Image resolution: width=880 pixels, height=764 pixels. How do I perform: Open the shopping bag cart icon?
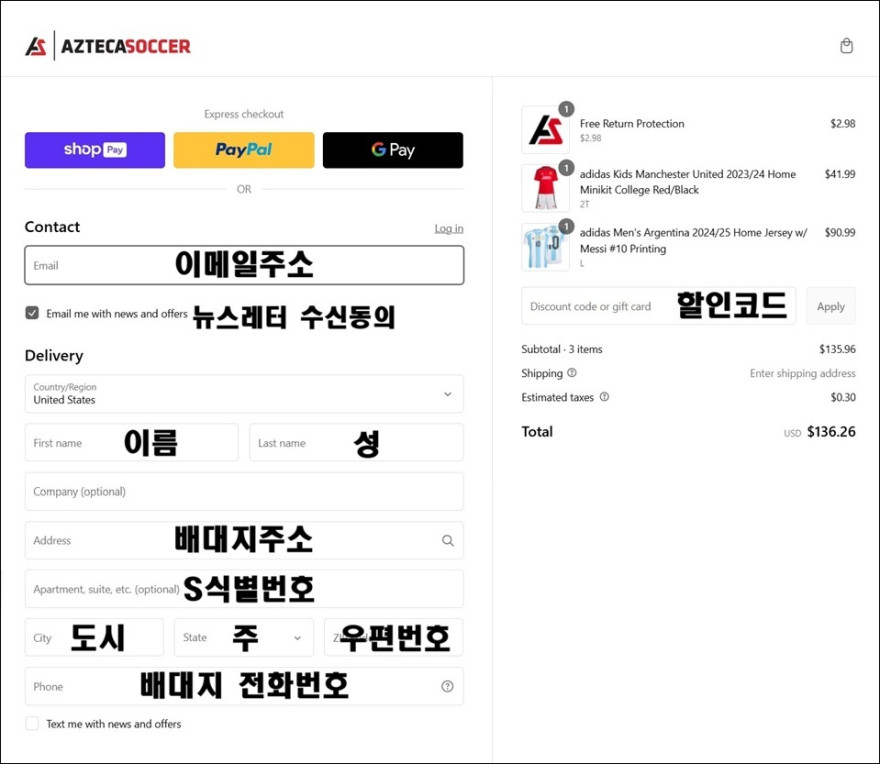[846, 45]
